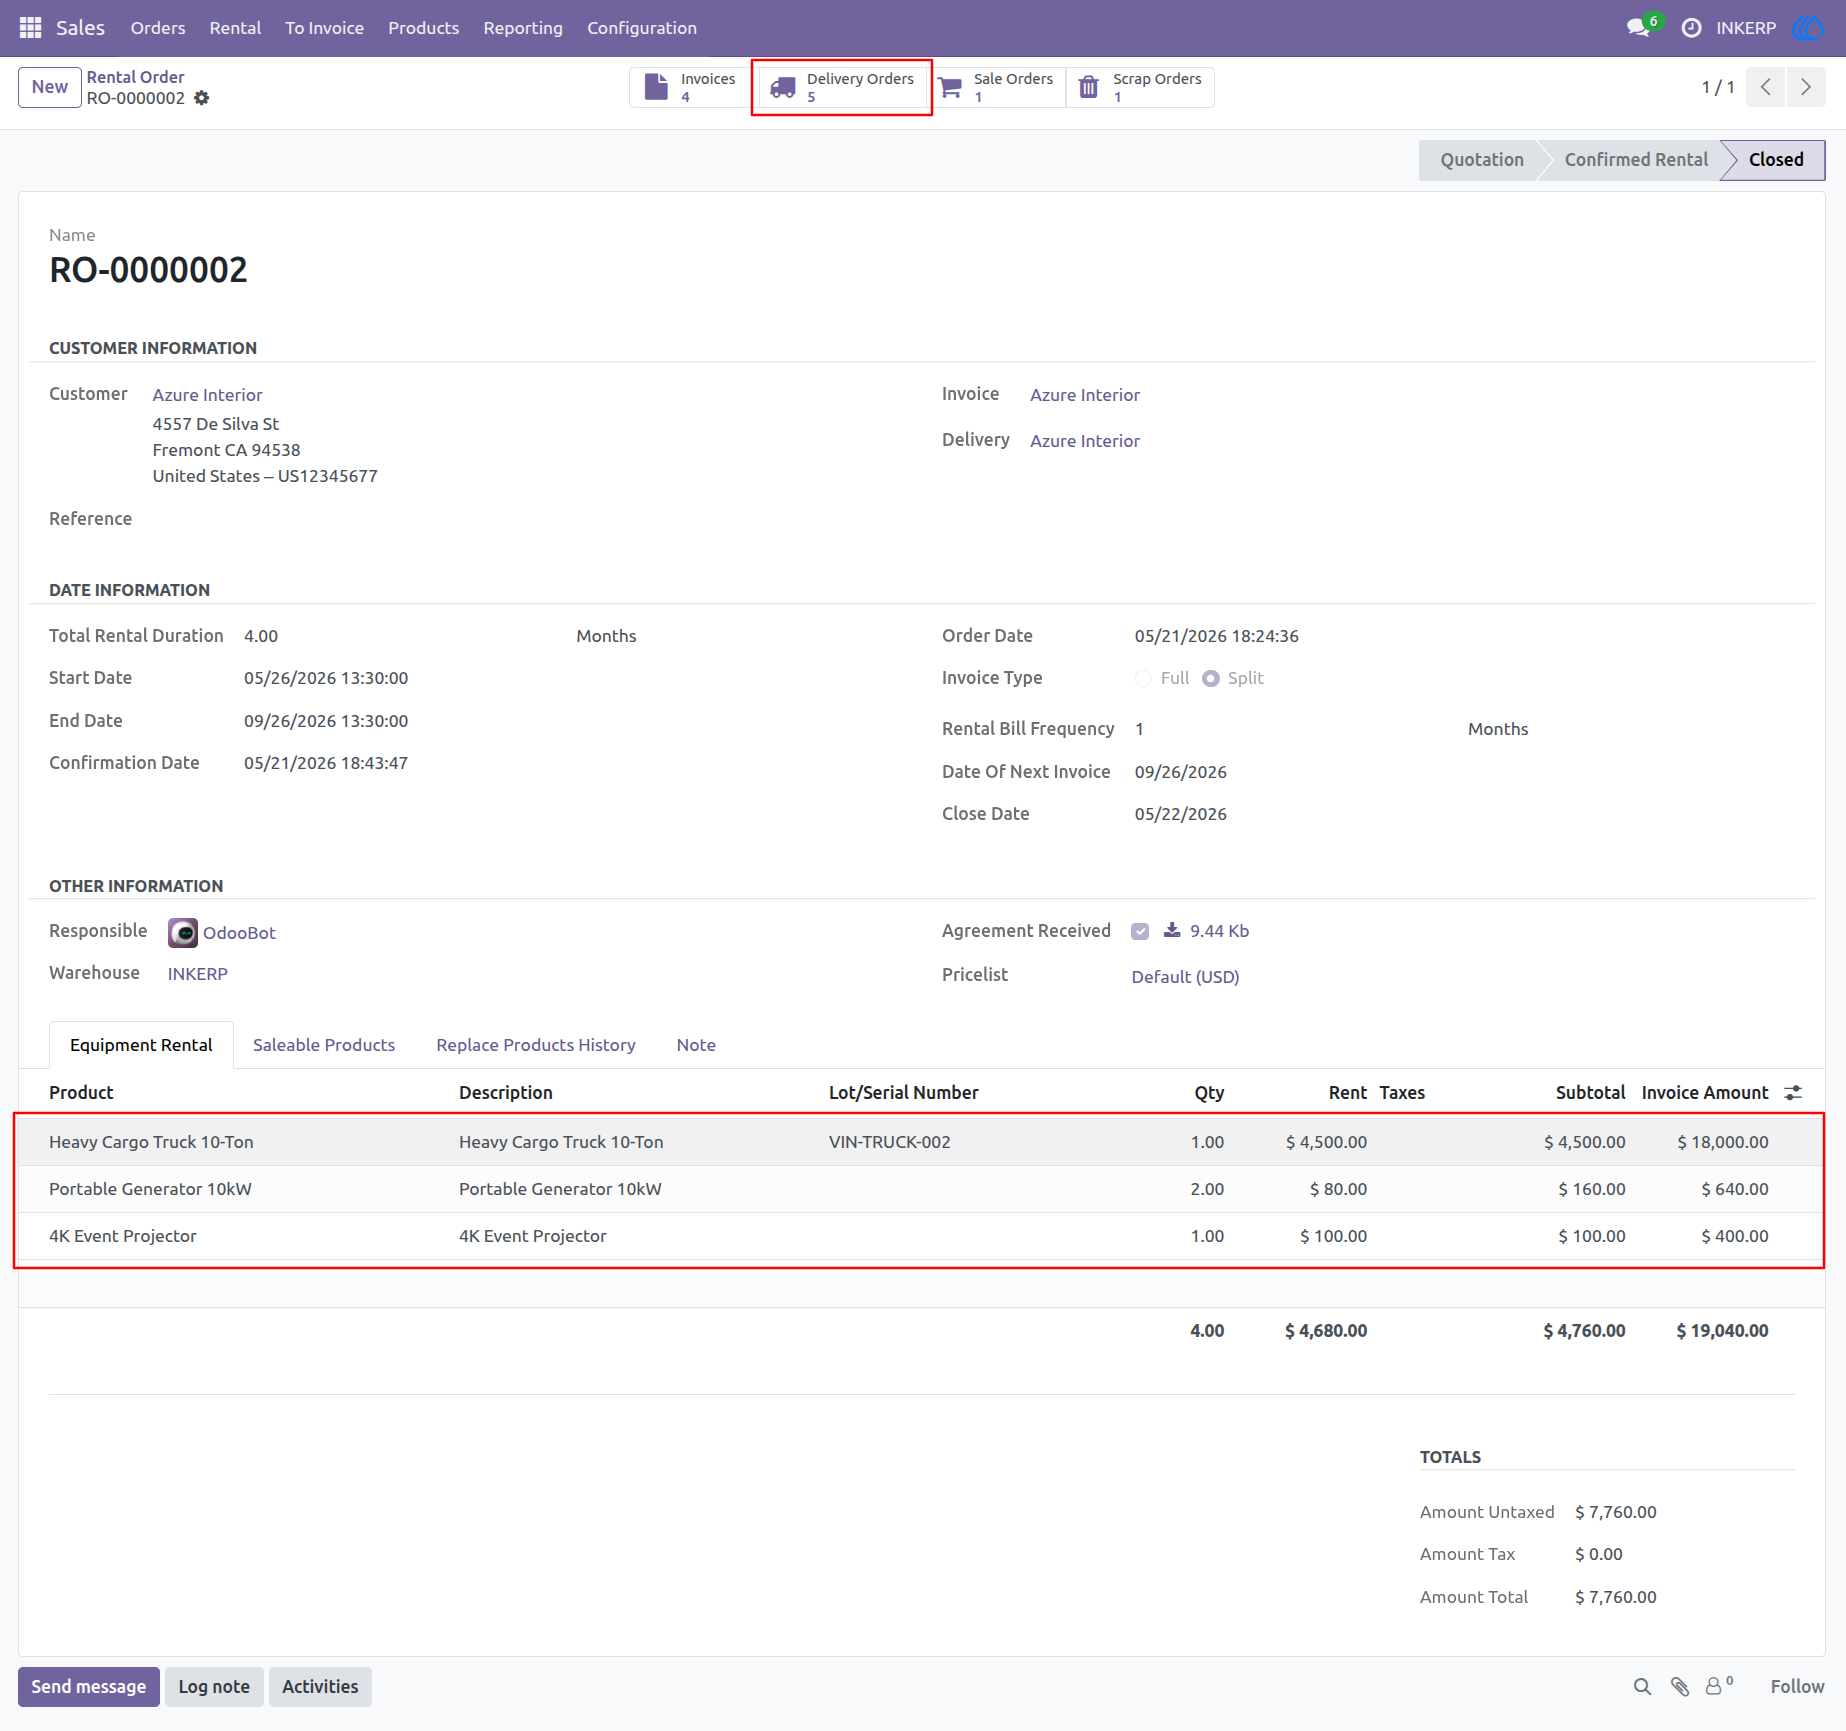Image resolution: width=1846 pixels, height=1731 pixels.
Task: Click Follow button
Action: click(x=1797, y=1687)
